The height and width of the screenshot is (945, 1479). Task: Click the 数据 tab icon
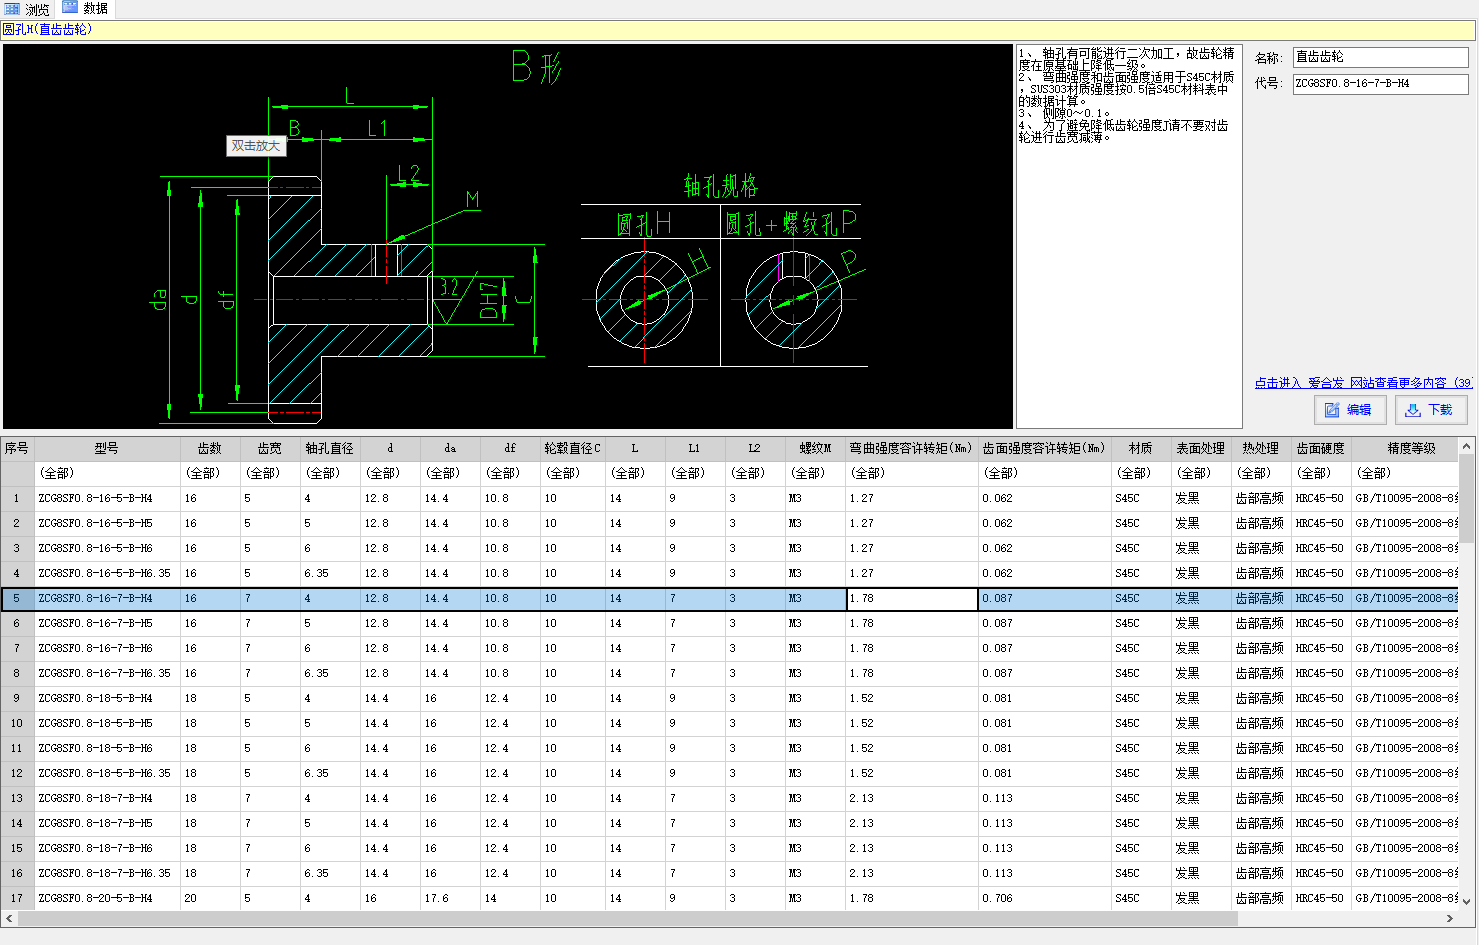pos(70,8)
